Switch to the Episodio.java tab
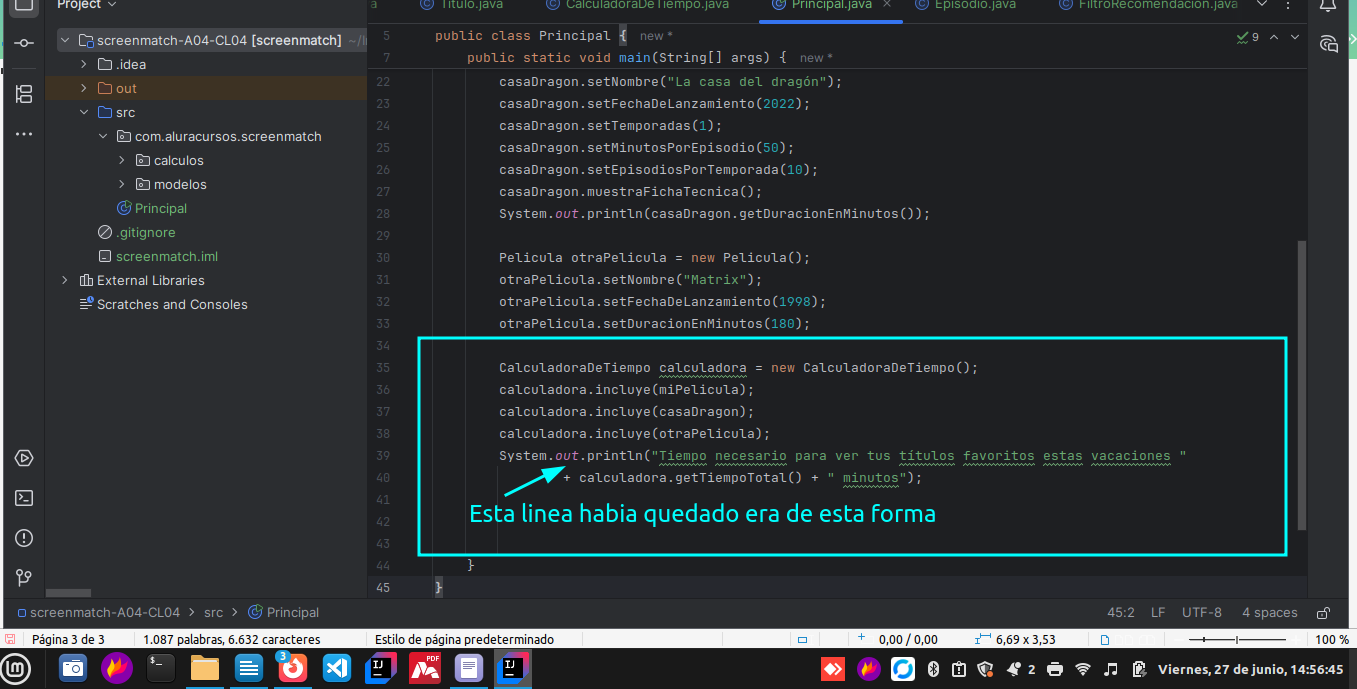This screenshot has height=689, width=1357. tap(965, 5)
